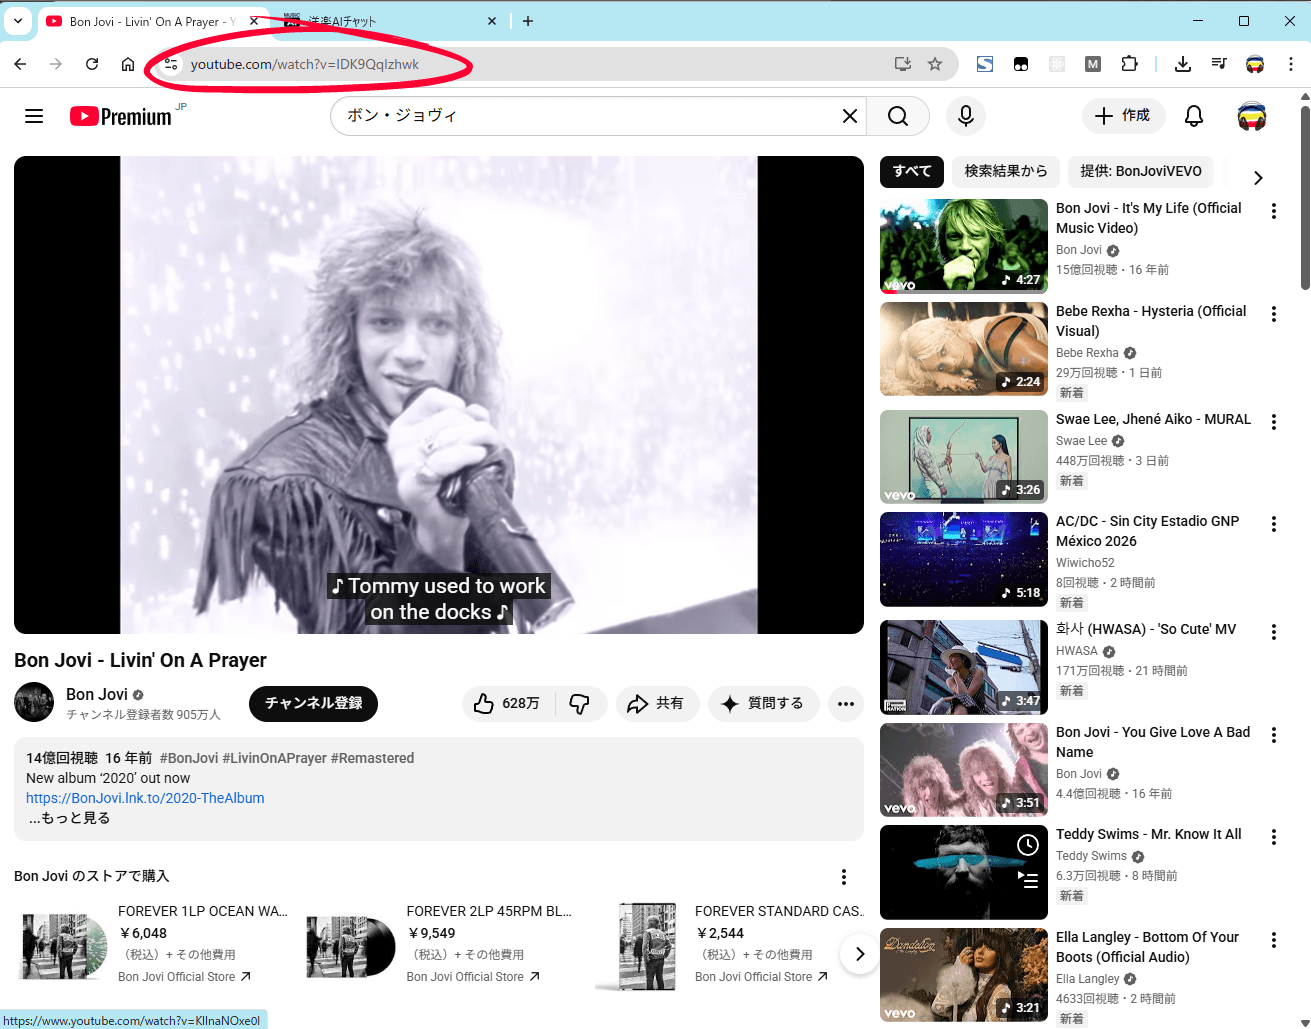The width and height of the screenshot is (1311, 1029).
Task: Click the 共有 share button
Action: coord(657,704)
